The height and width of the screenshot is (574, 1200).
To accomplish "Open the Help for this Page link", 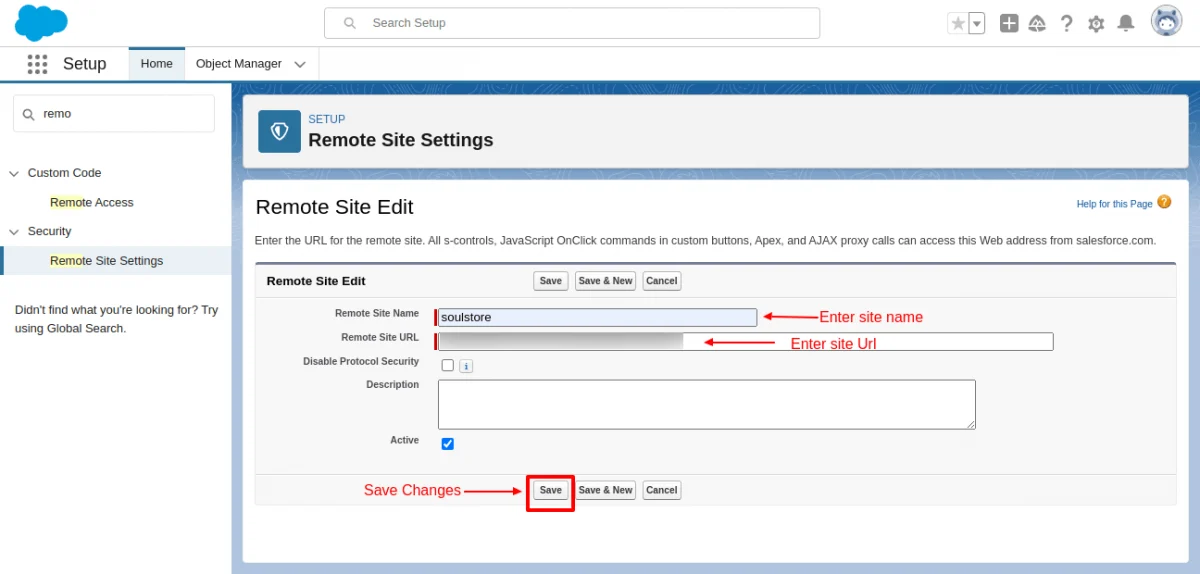I will click(x=1114, y=204).
